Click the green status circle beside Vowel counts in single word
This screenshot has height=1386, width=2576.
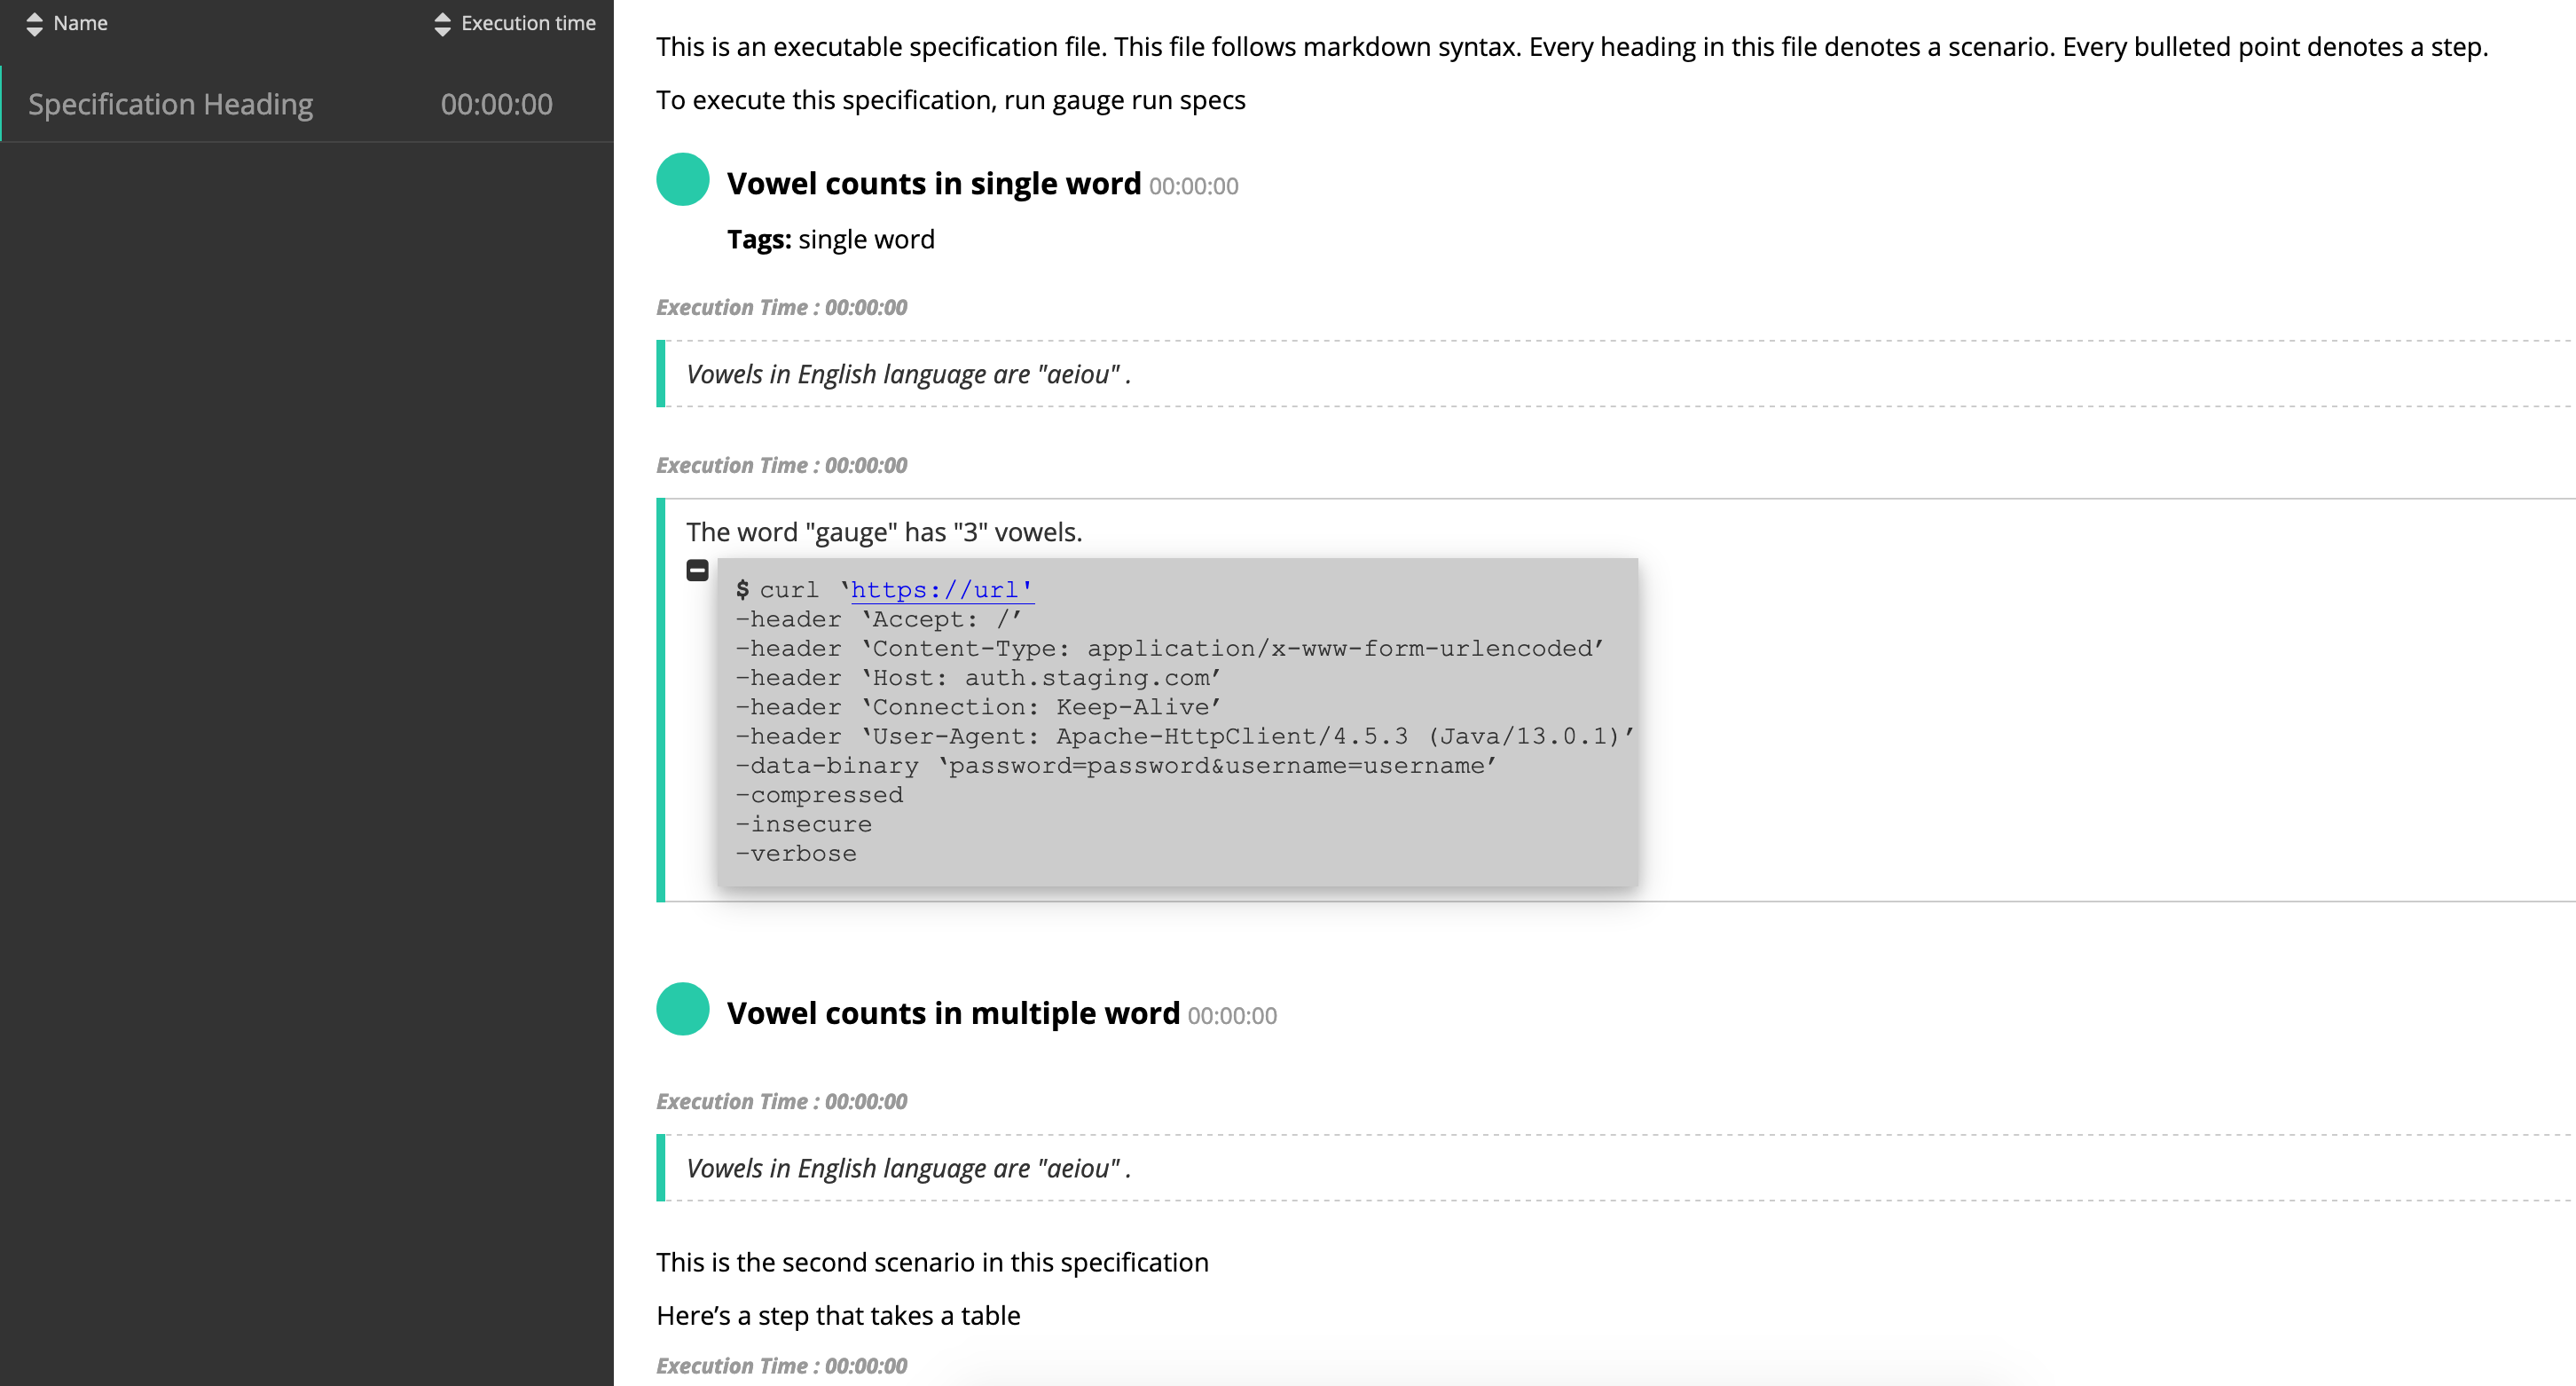[683, 183]
